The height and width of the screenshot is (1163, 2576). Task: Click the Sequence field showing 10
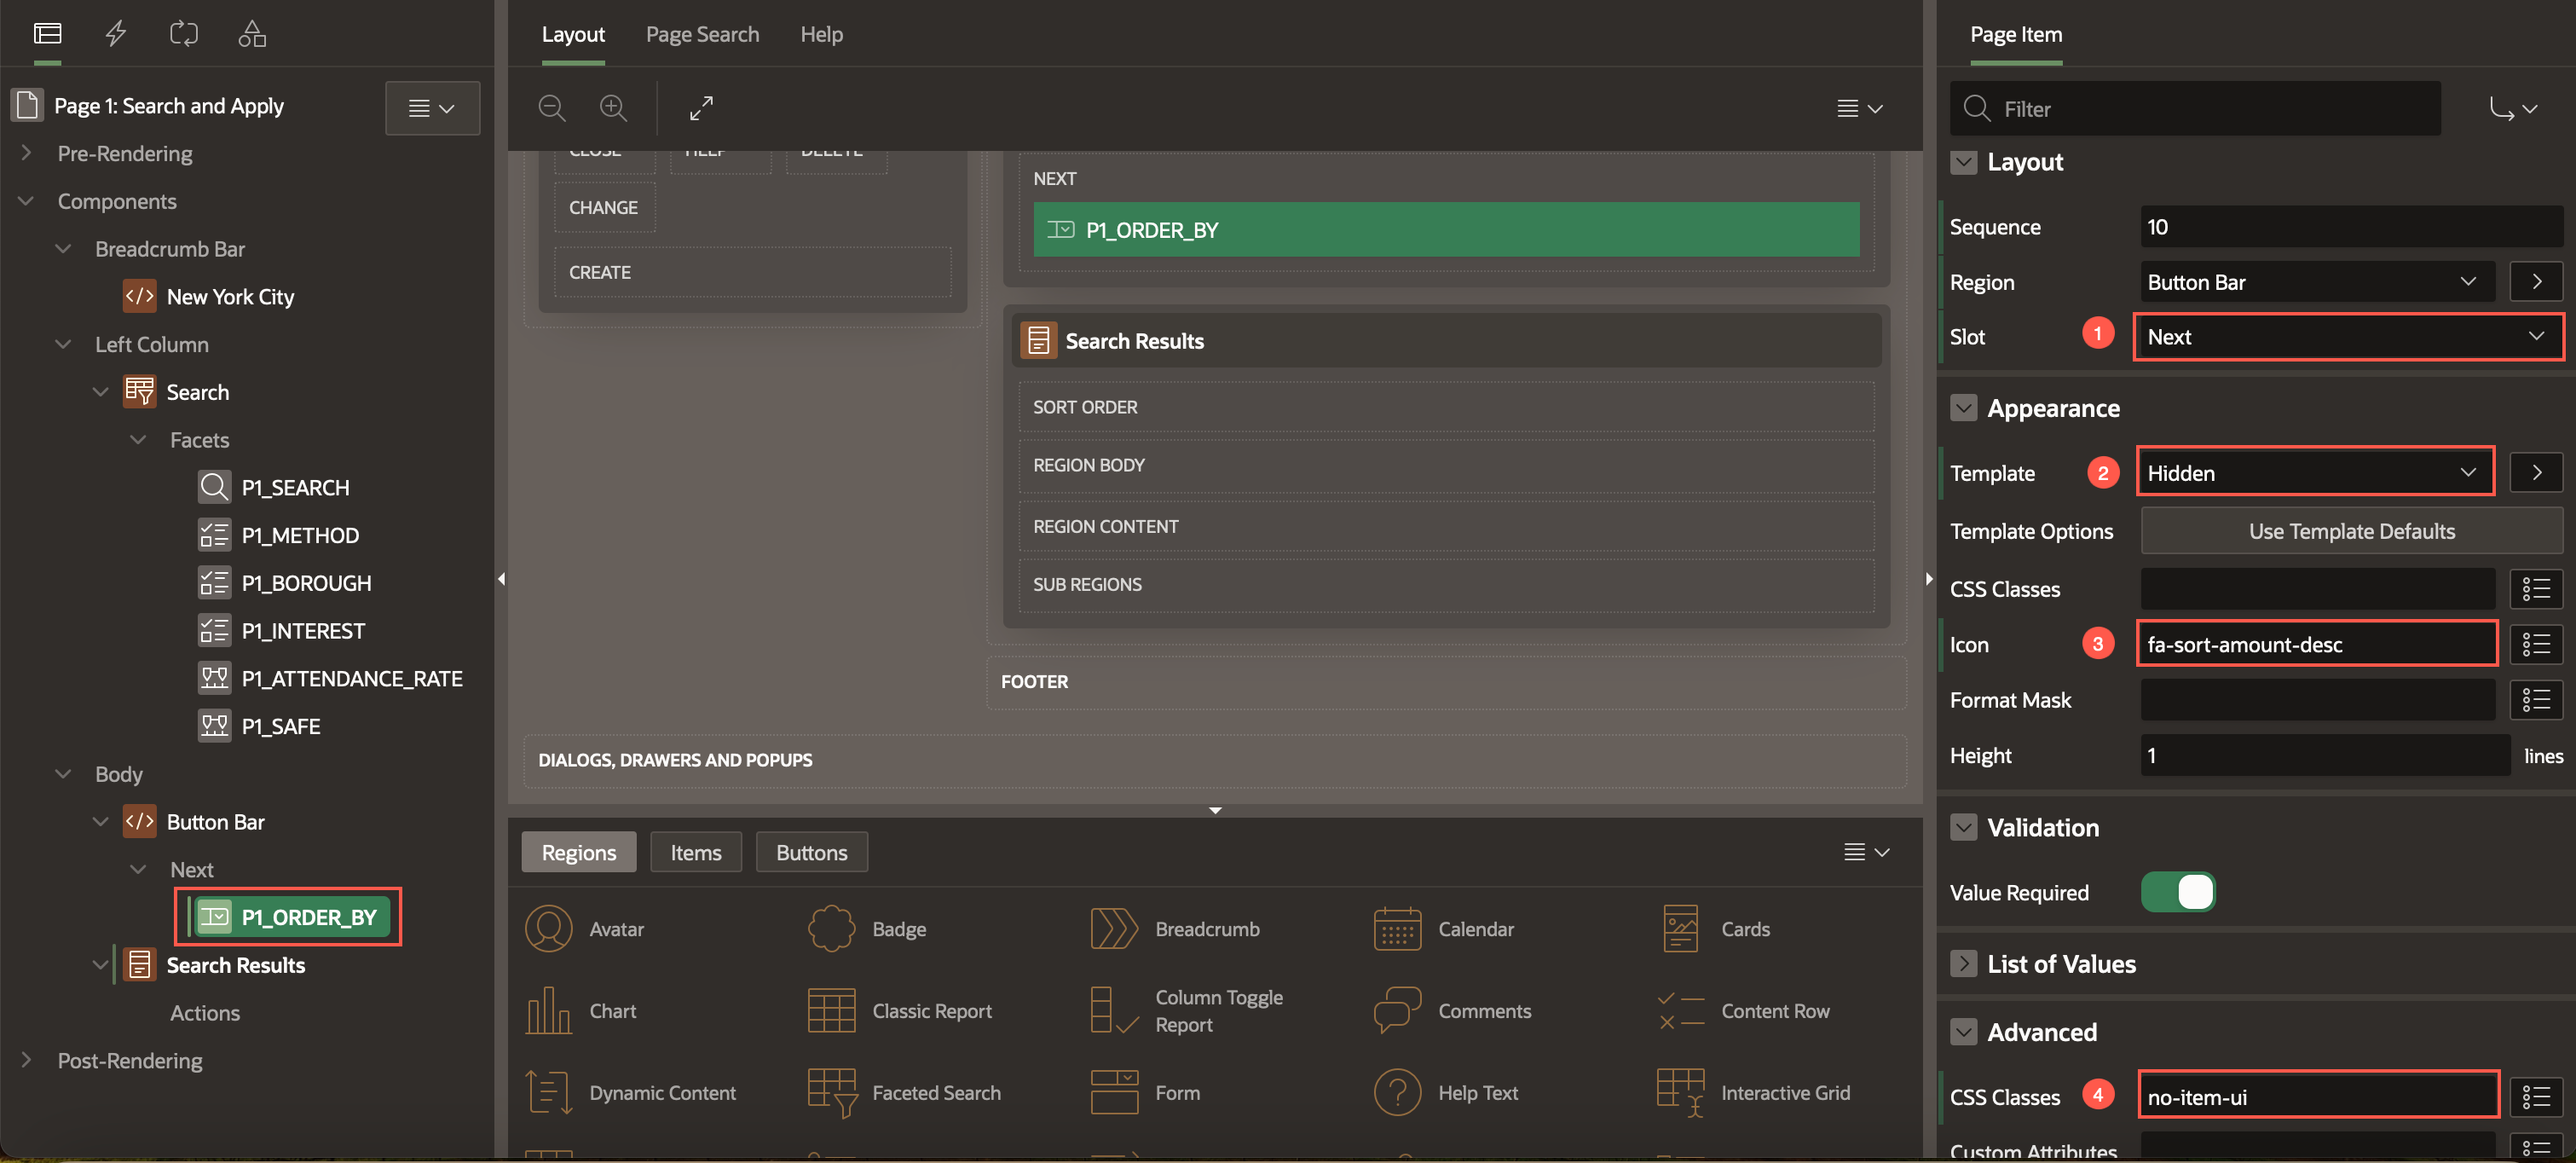click(x=2351, y=227)
